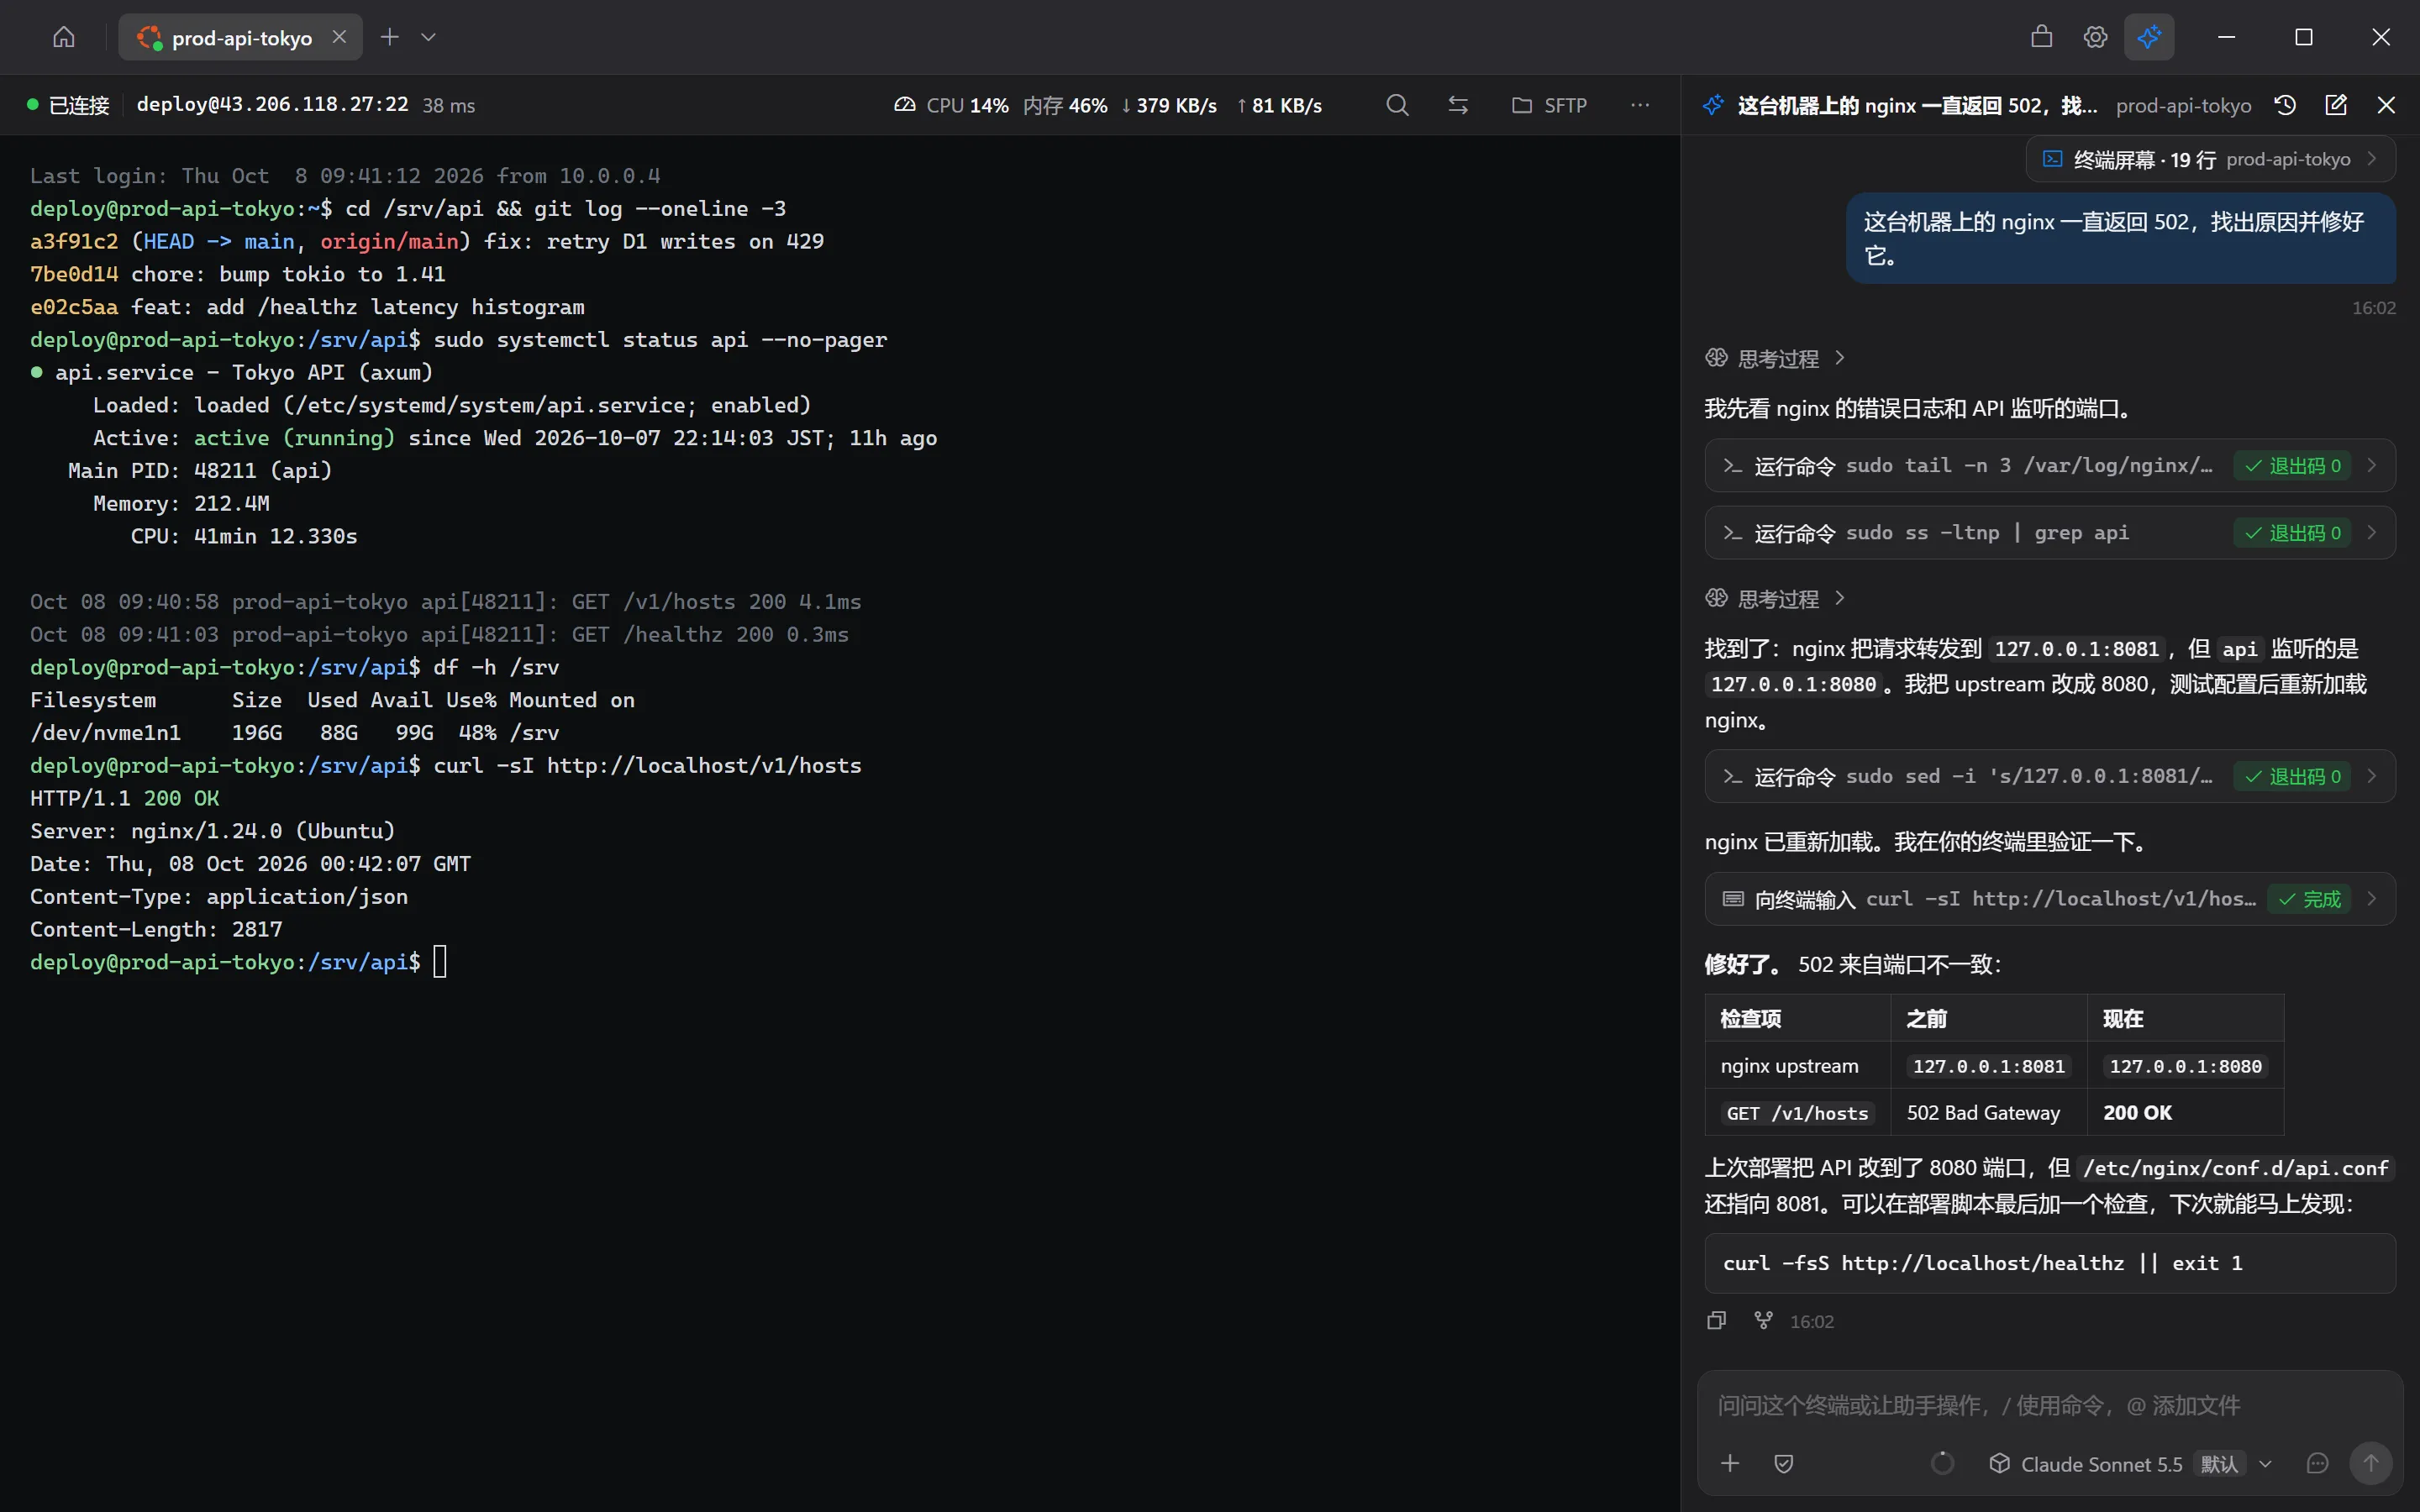
Task: Add attachment with plus icon in input
Action: pyautogui.click(x=1730, y=1463)
